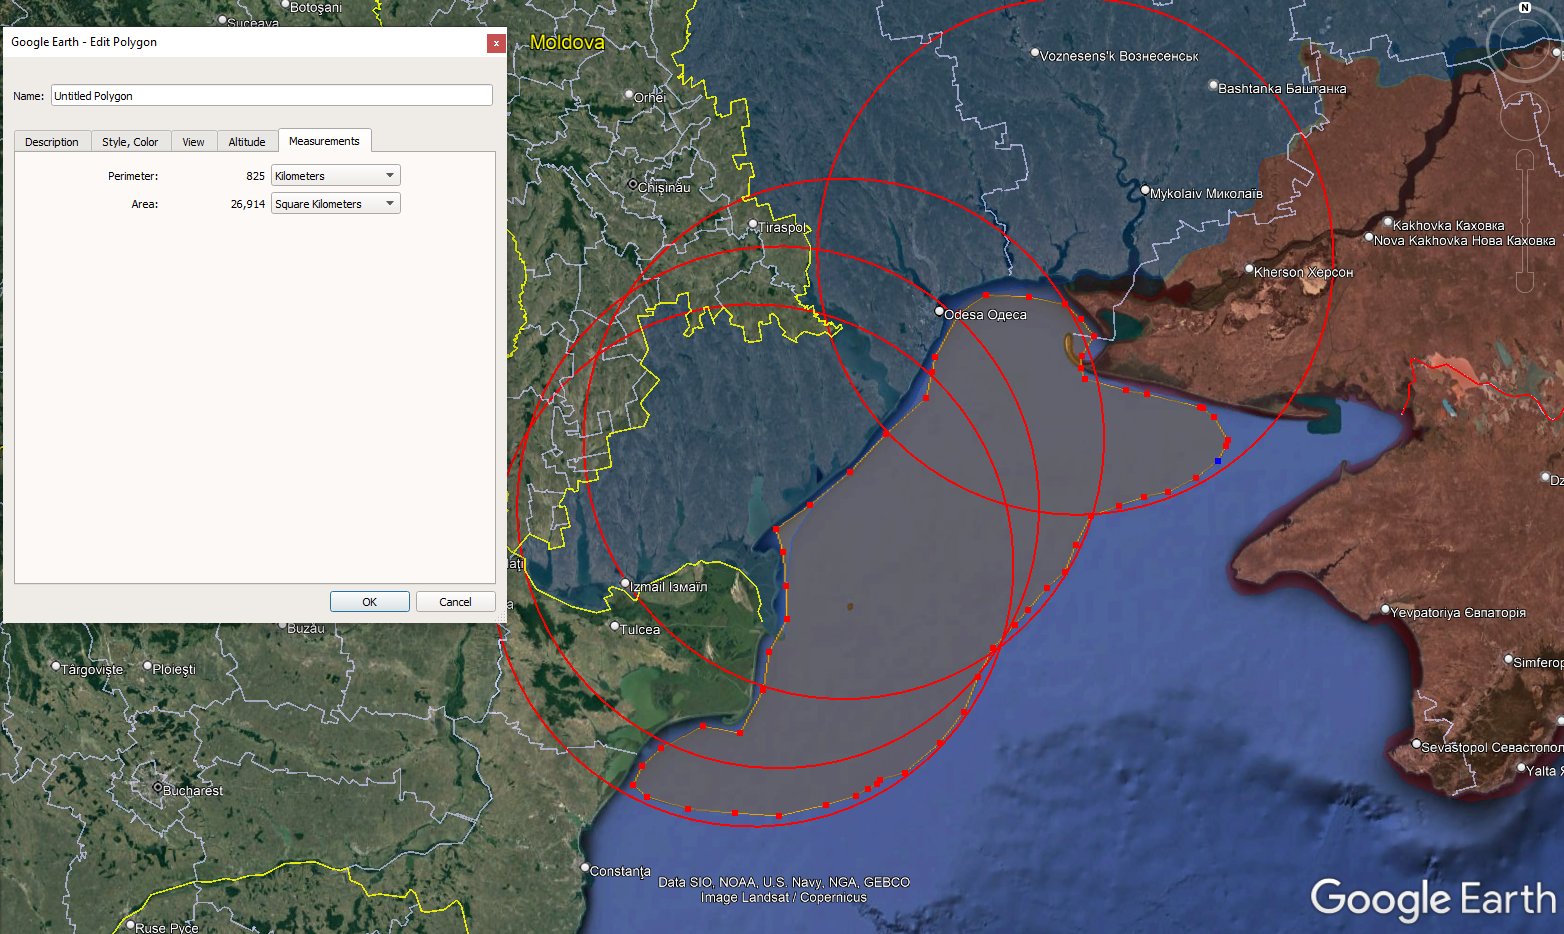Viewport: 1564px width, 934px height.
Task: Click the Moldova country label
Action: [567, 43]
